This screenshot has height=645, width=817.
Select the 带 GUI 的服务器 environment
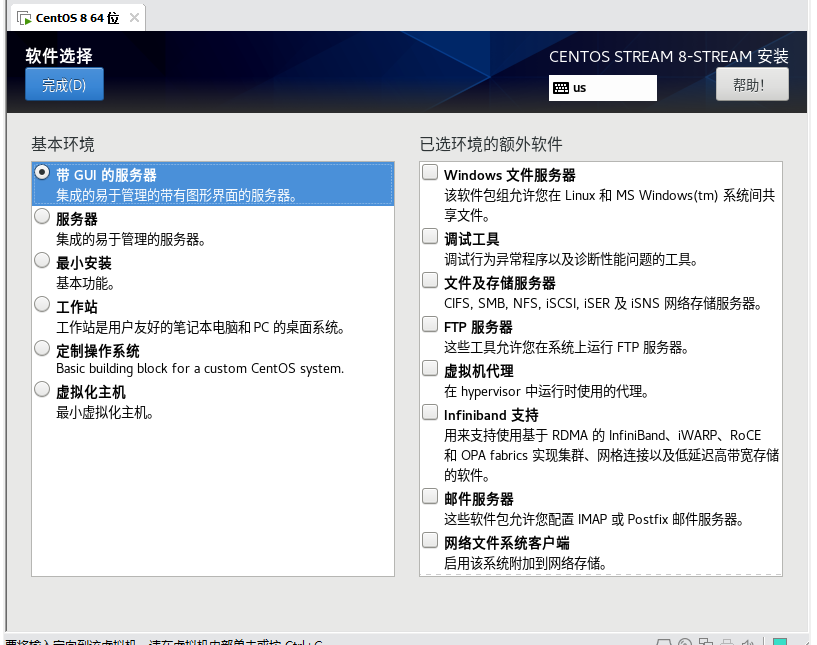point(42,172)
